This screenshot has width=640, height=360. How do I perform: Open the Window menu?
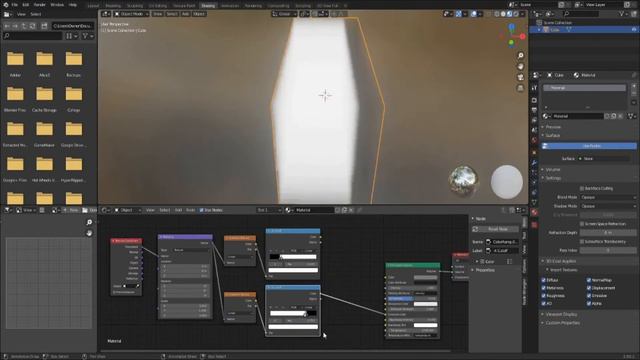57,5
